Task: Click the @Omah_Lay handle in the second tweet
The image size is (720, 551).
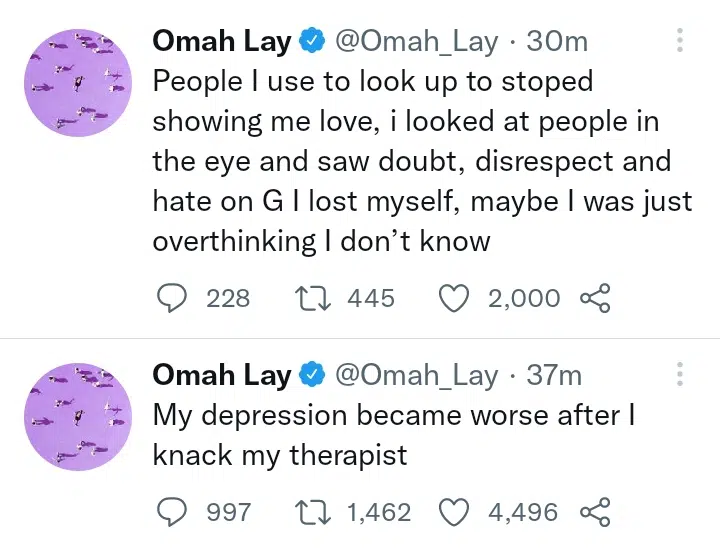Action: pyautogui.click(x=415, y=375)
